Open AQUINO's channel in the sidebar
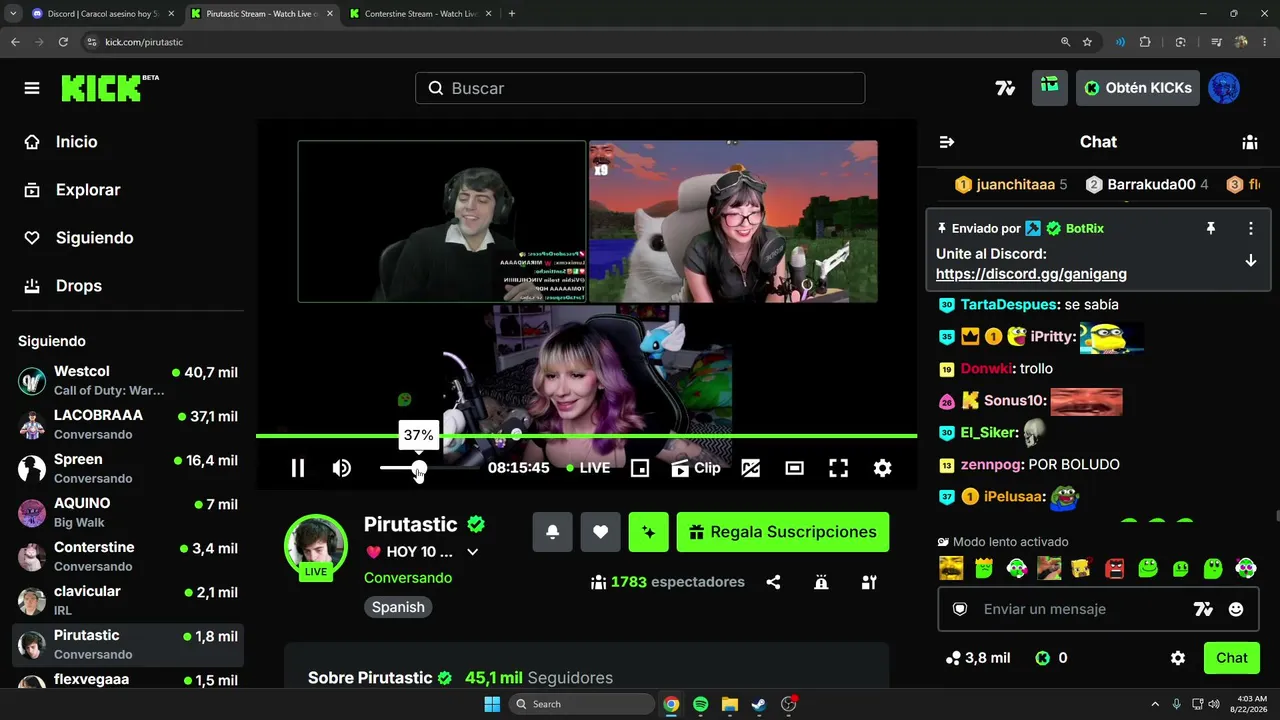 pos(127,513)
